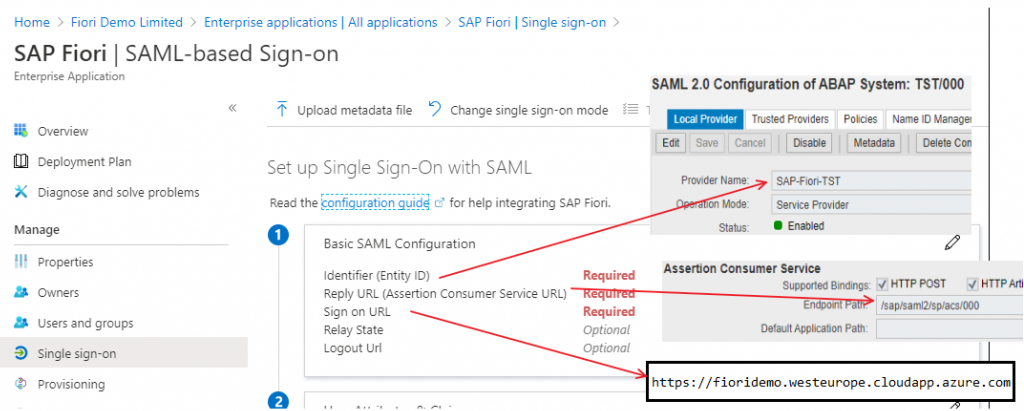Screen dimensions: 1024x411
Task: Click the Metadata button
Action: pyautogui.click(x=874, y=143)
